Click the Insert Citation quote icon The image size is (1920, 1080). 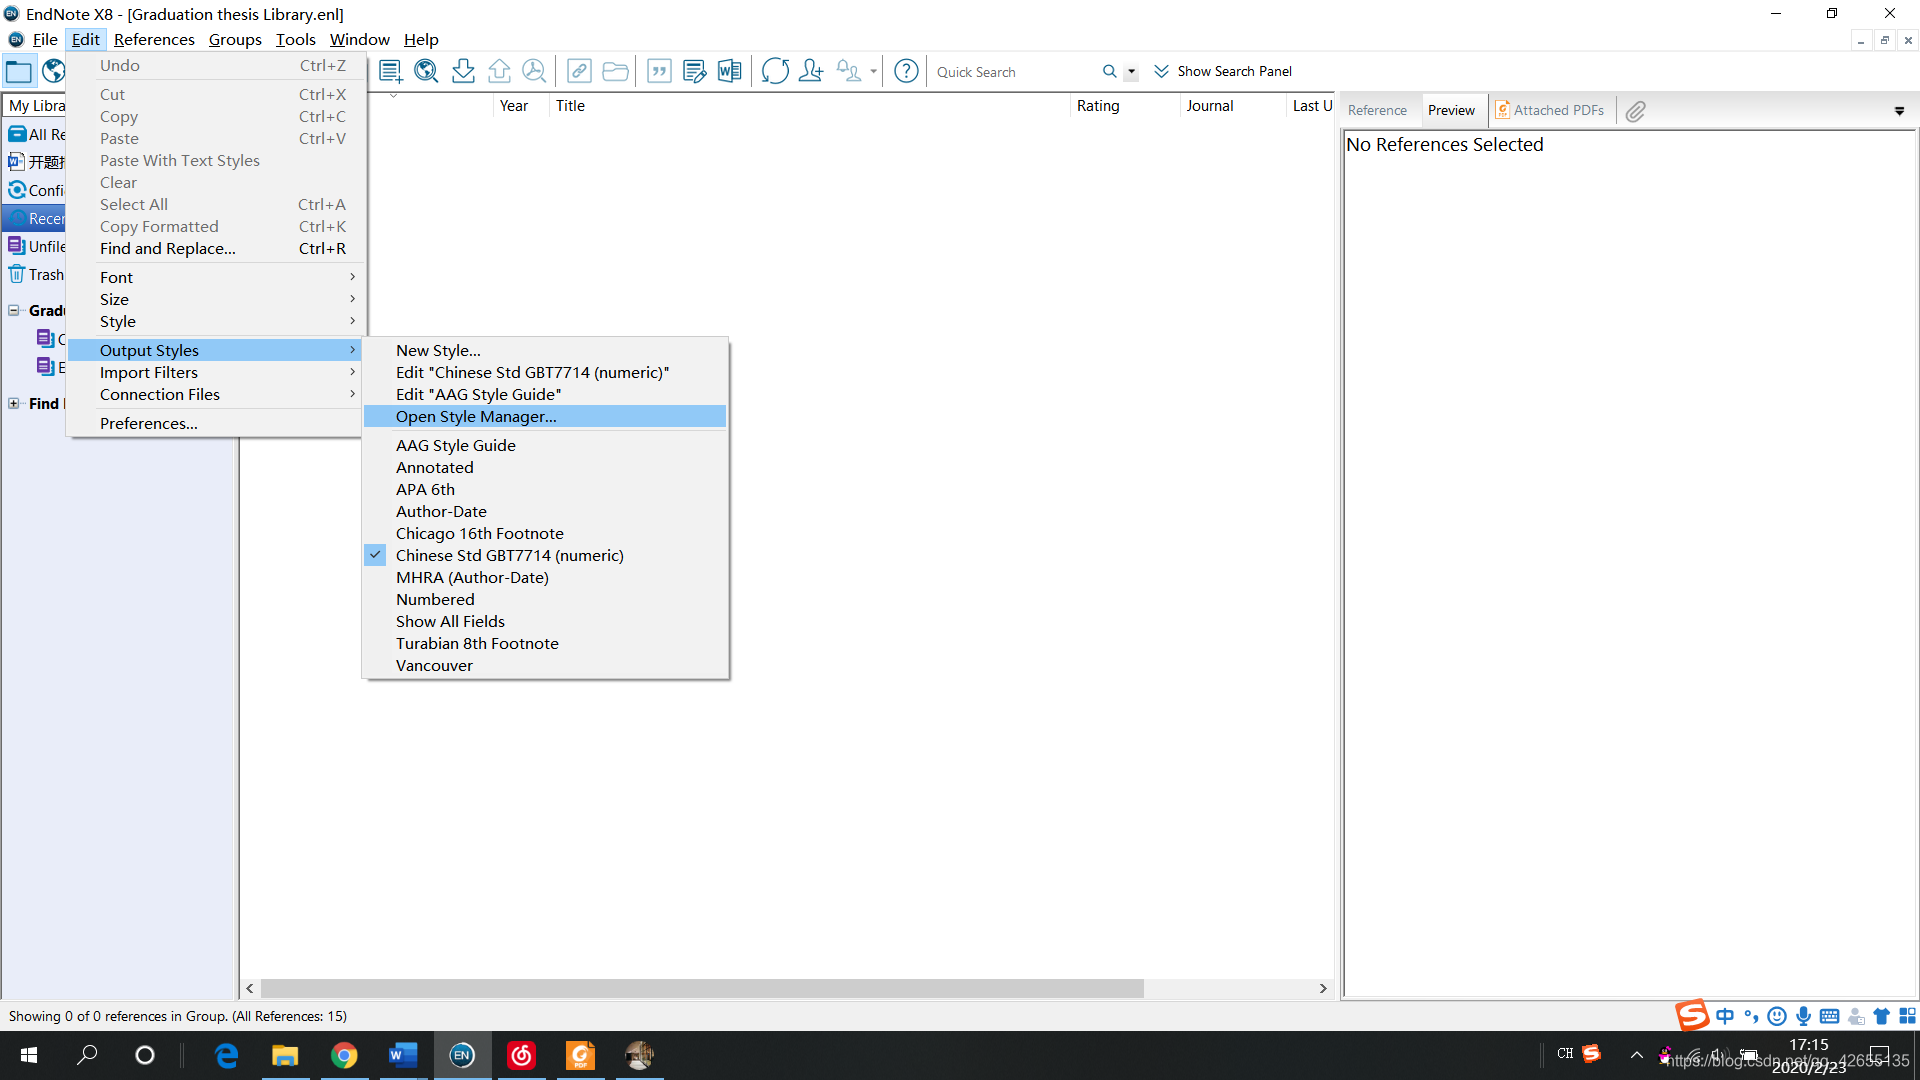coord(659,71)
